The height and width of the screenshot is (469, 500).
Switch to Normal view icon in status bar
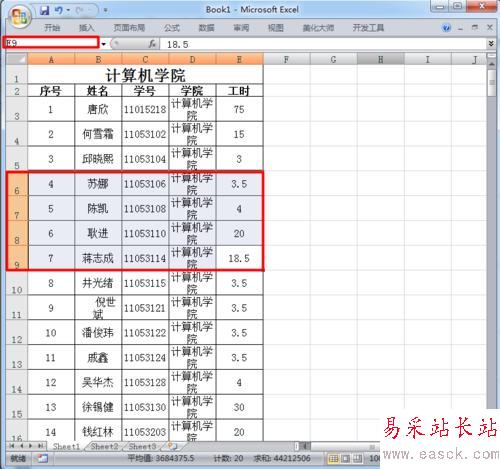[x=333, y=459]
